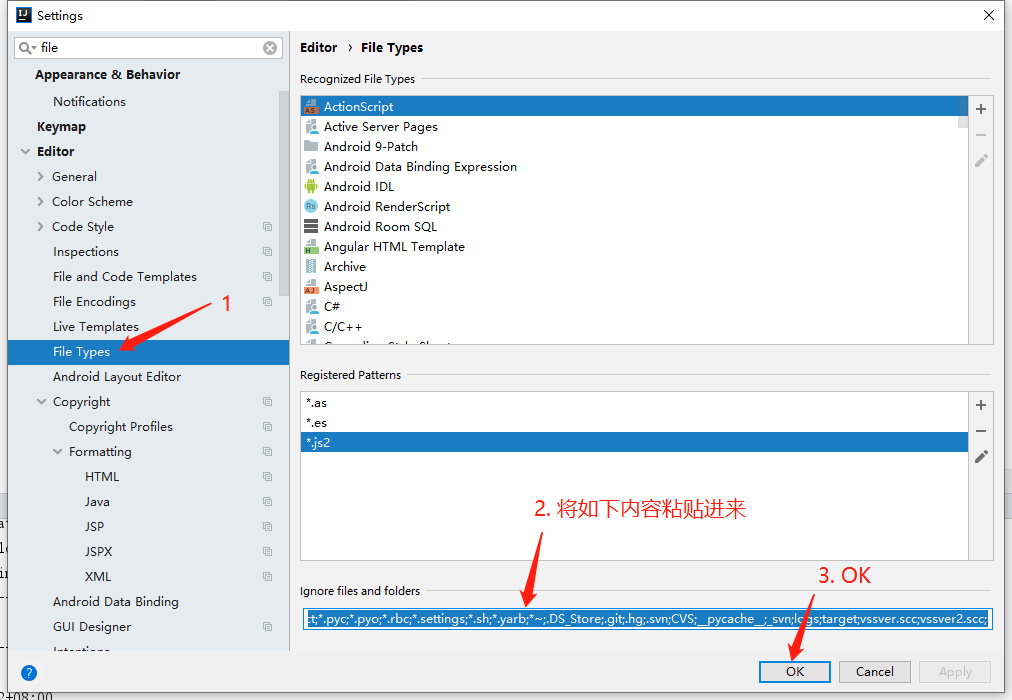Click the Android IDL robot icon

[311, 186]
